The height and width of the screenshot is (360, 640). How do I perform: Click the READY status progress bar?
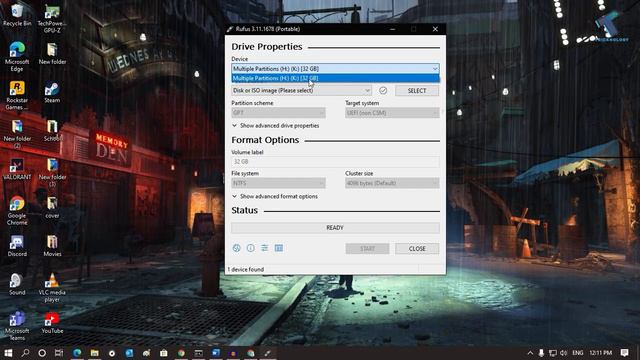336,228
